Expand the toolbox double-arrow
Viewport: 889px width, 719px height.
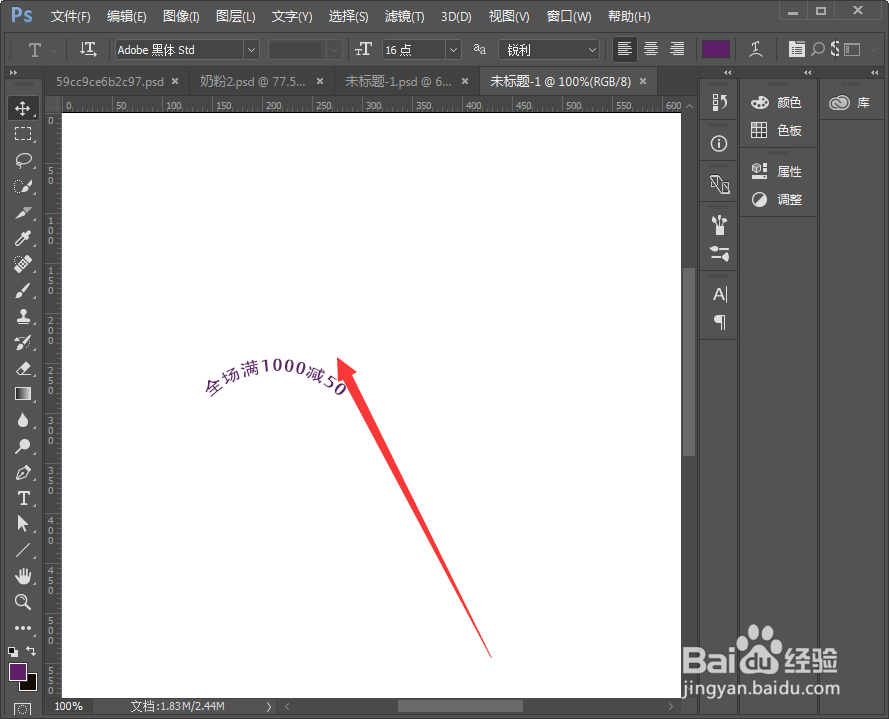[x=14, y=73]
